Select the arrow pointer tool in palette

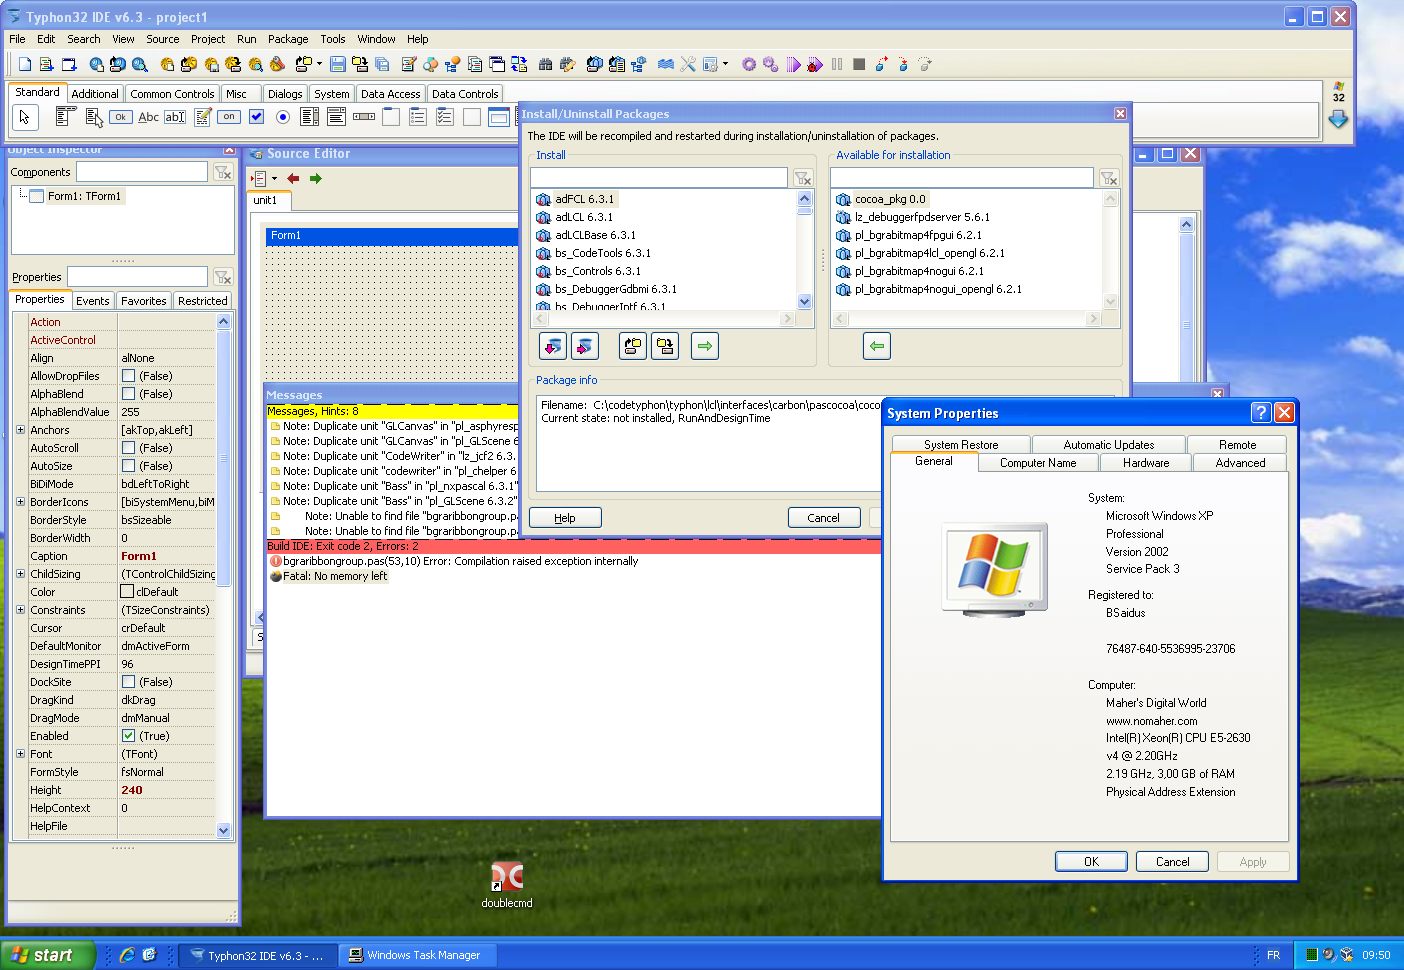24,117
